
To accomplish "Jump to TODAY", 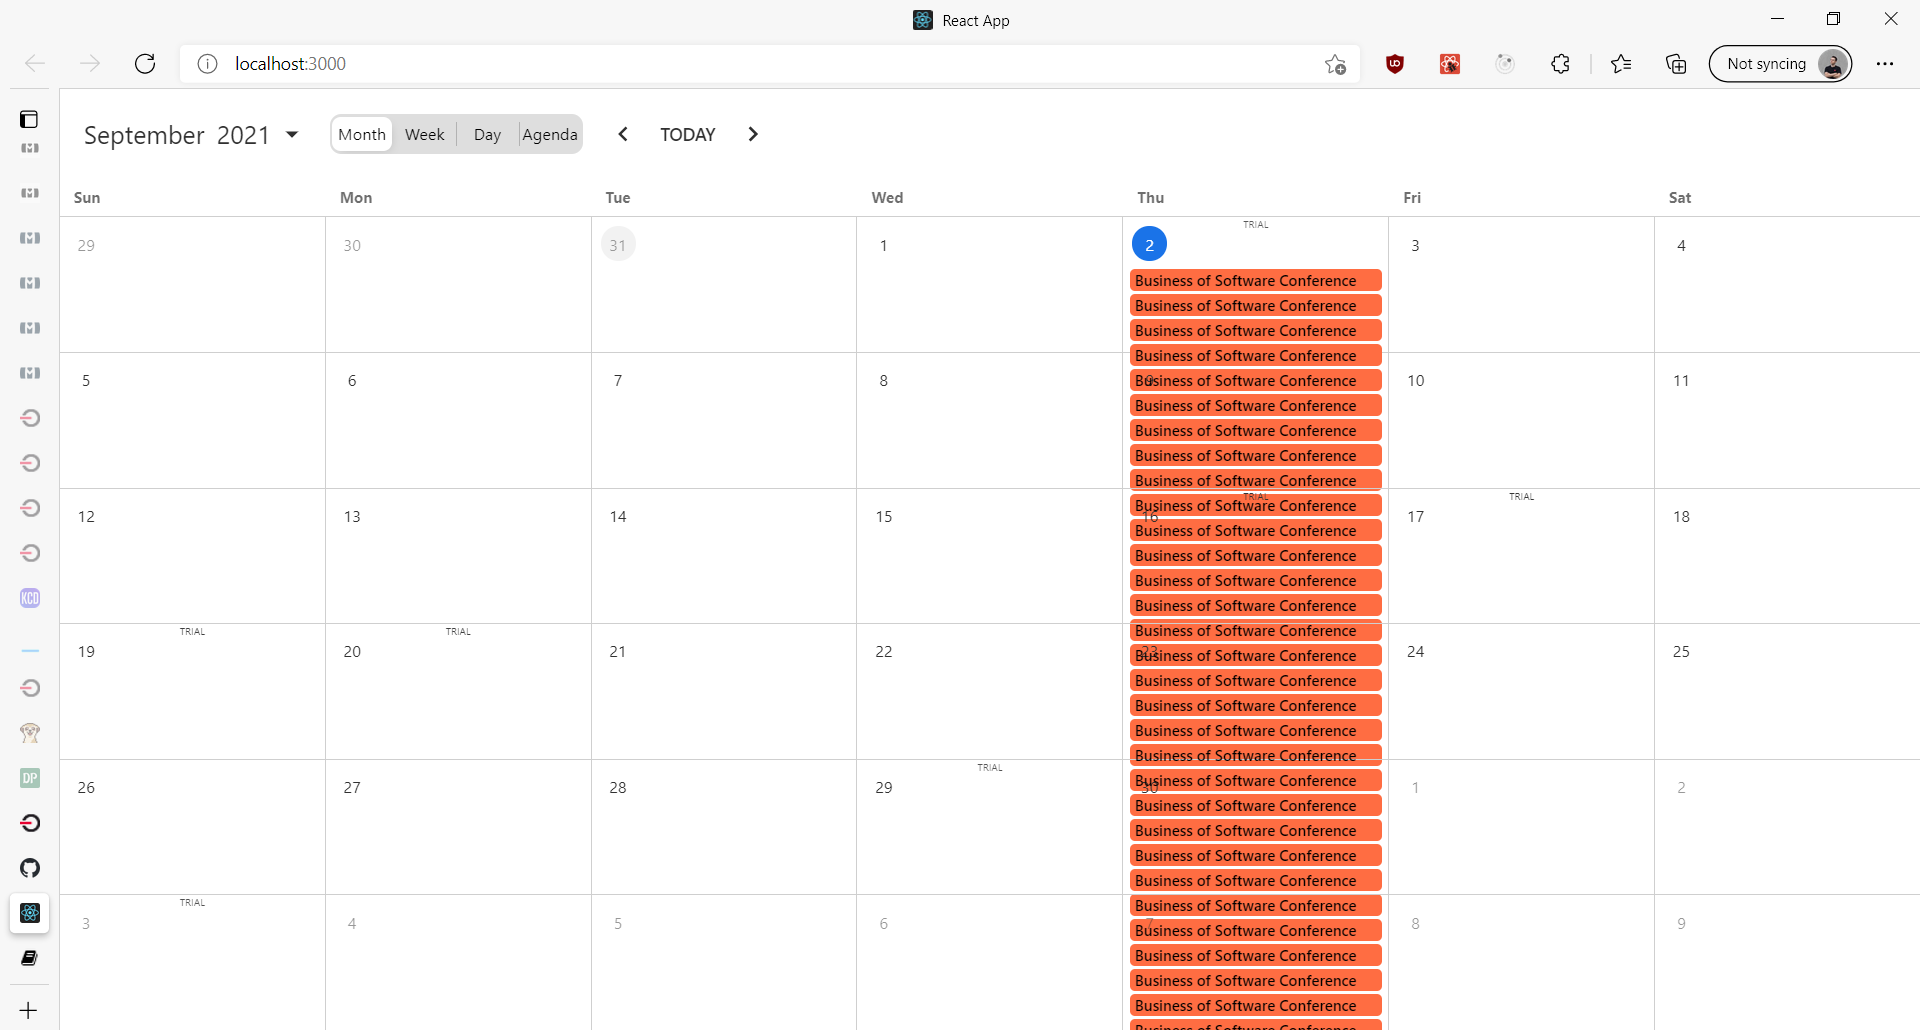I will pyautogui.click(x=688, y=134).
